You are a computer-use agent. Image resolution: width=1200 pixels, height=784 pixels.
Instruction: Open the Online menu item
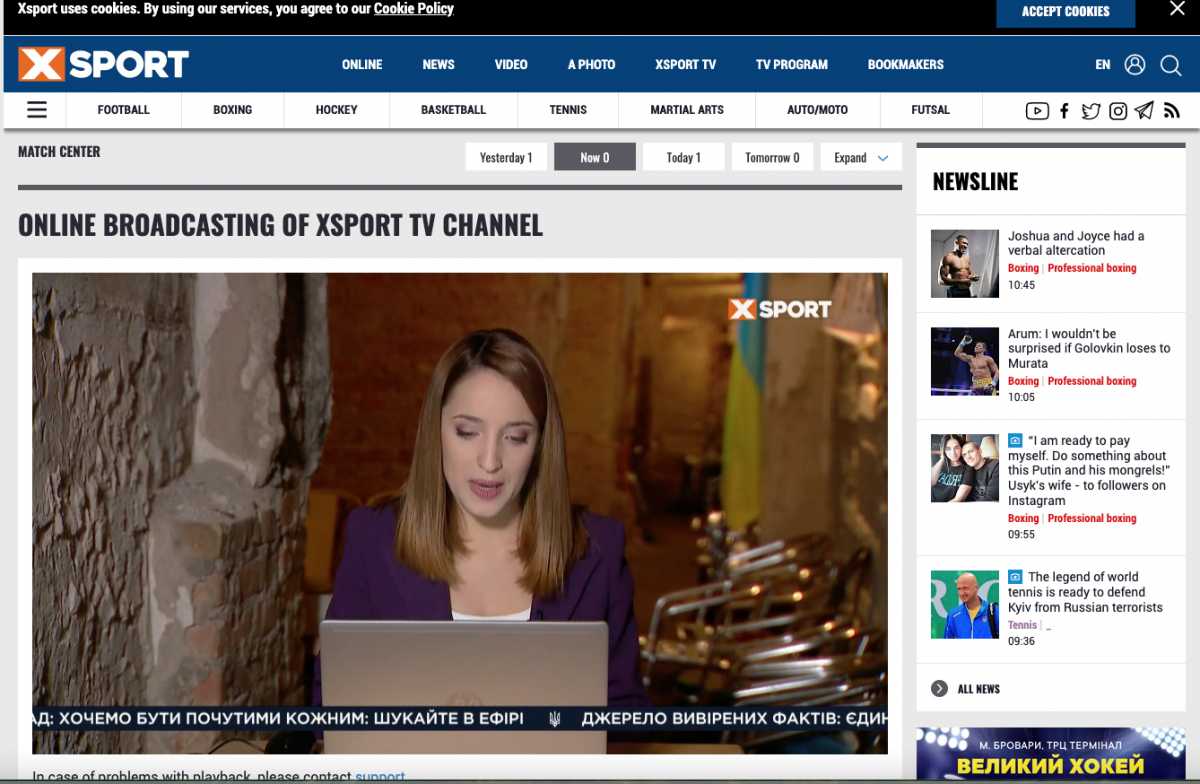pyautogui.click(x=362, y=64)
